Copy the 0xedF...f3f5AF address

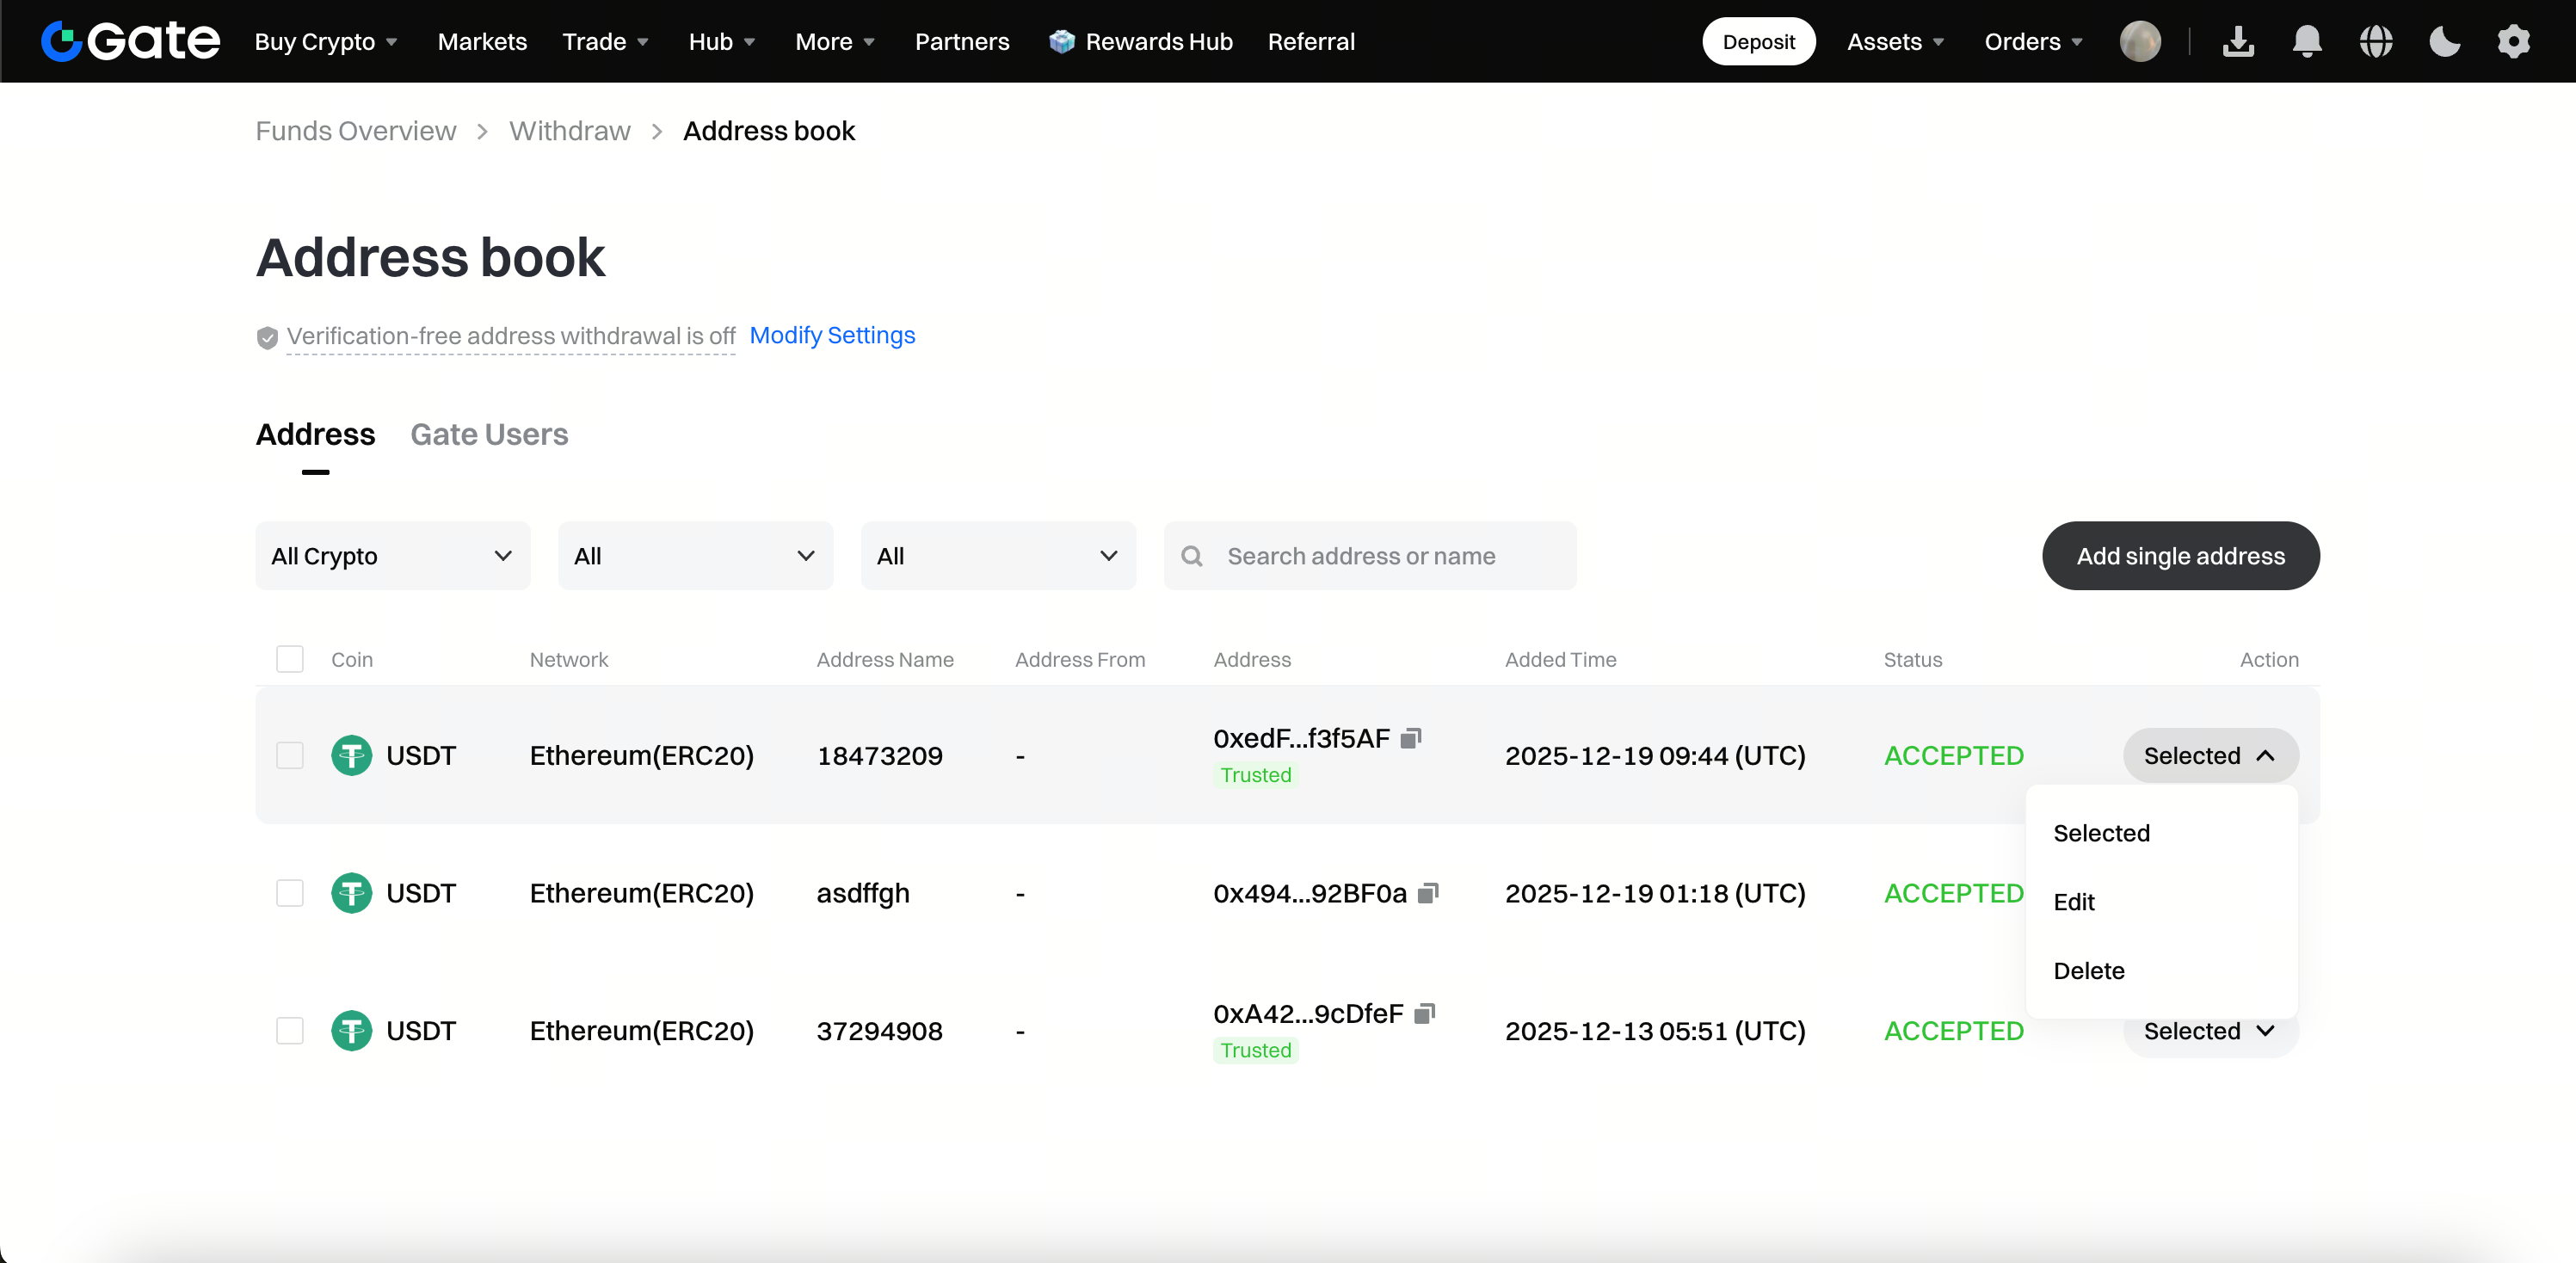click(1410, 738)
